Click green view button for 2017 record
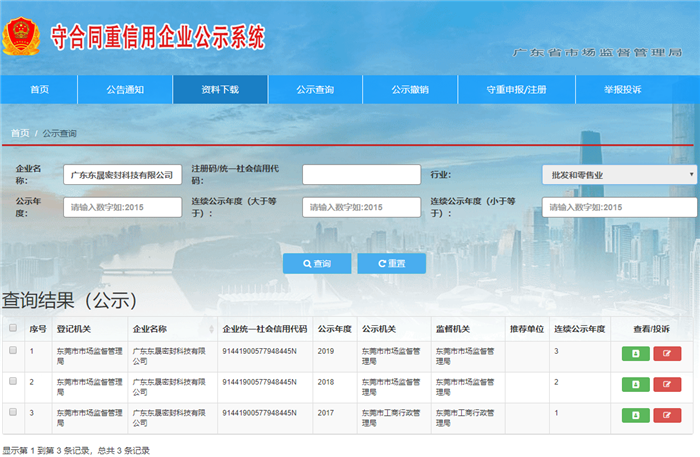This screenshot has width=700, height=457. (x=635, y=414)
